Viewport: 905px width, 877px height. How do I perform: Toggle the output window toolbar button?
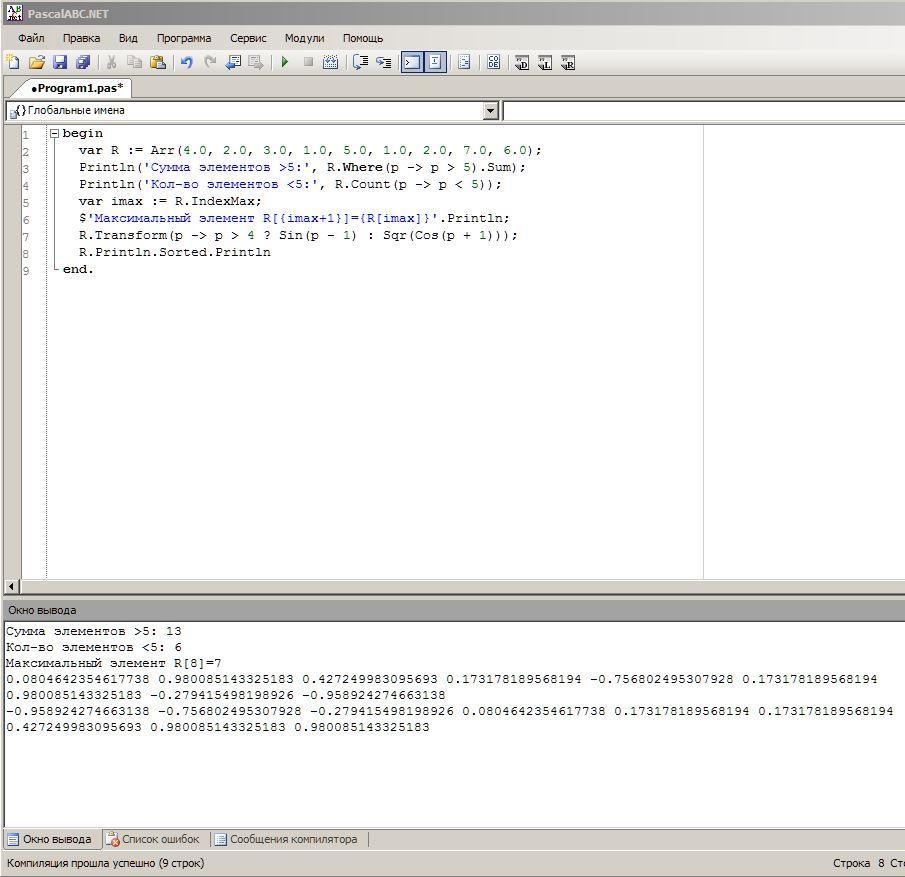(412, 62)
